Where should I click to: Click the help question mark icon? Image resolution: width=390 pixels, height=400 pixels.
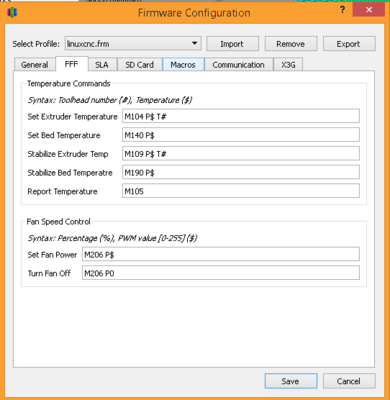pos(342,10)
